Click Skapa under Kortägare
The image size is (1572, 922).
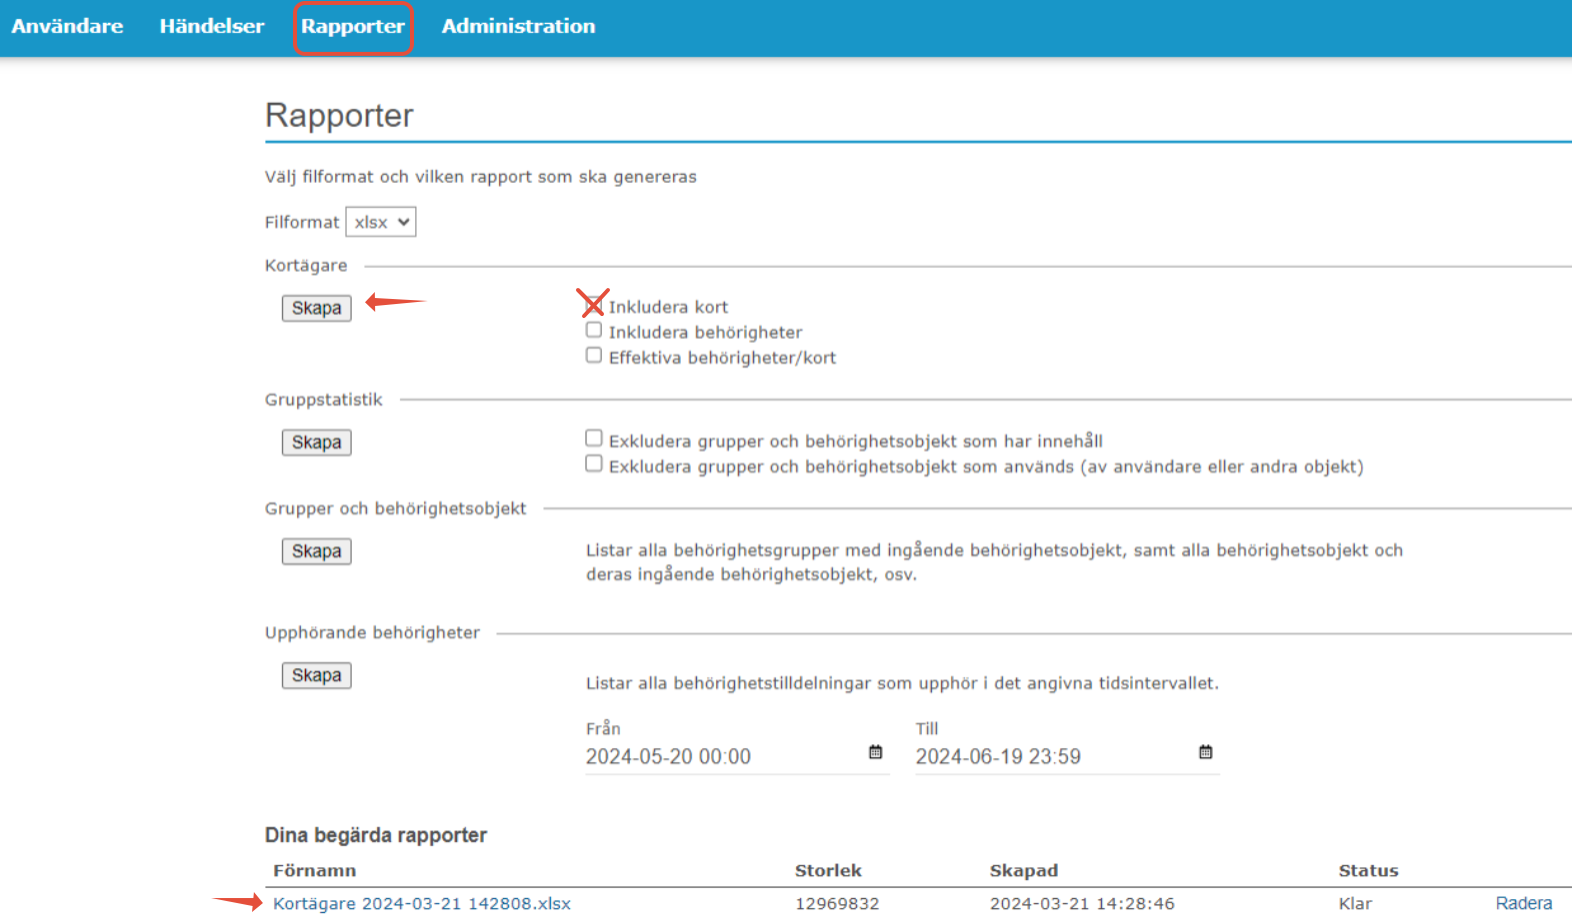tap(316, 308)
